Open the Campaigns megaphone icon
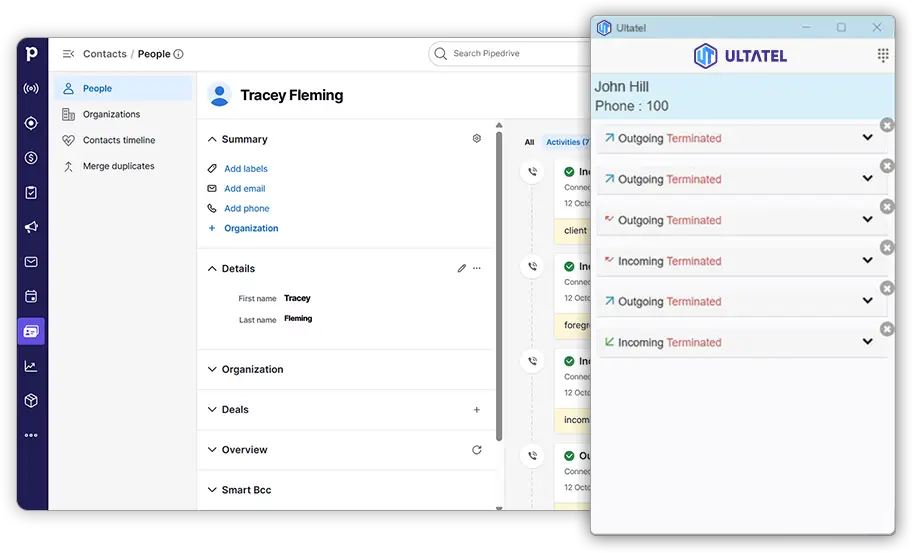 (x=31, y=227)
